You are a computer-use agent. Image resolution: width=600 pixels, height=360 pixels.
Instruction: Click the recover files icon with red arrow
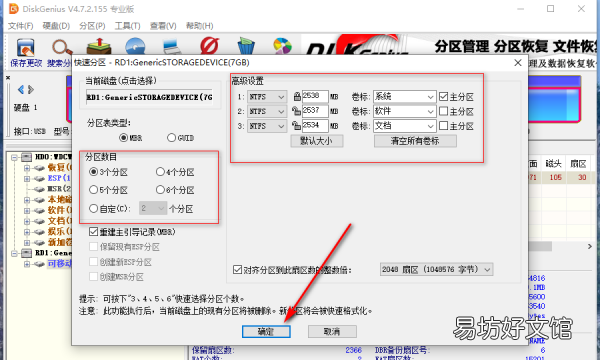(x=98, y=46)
